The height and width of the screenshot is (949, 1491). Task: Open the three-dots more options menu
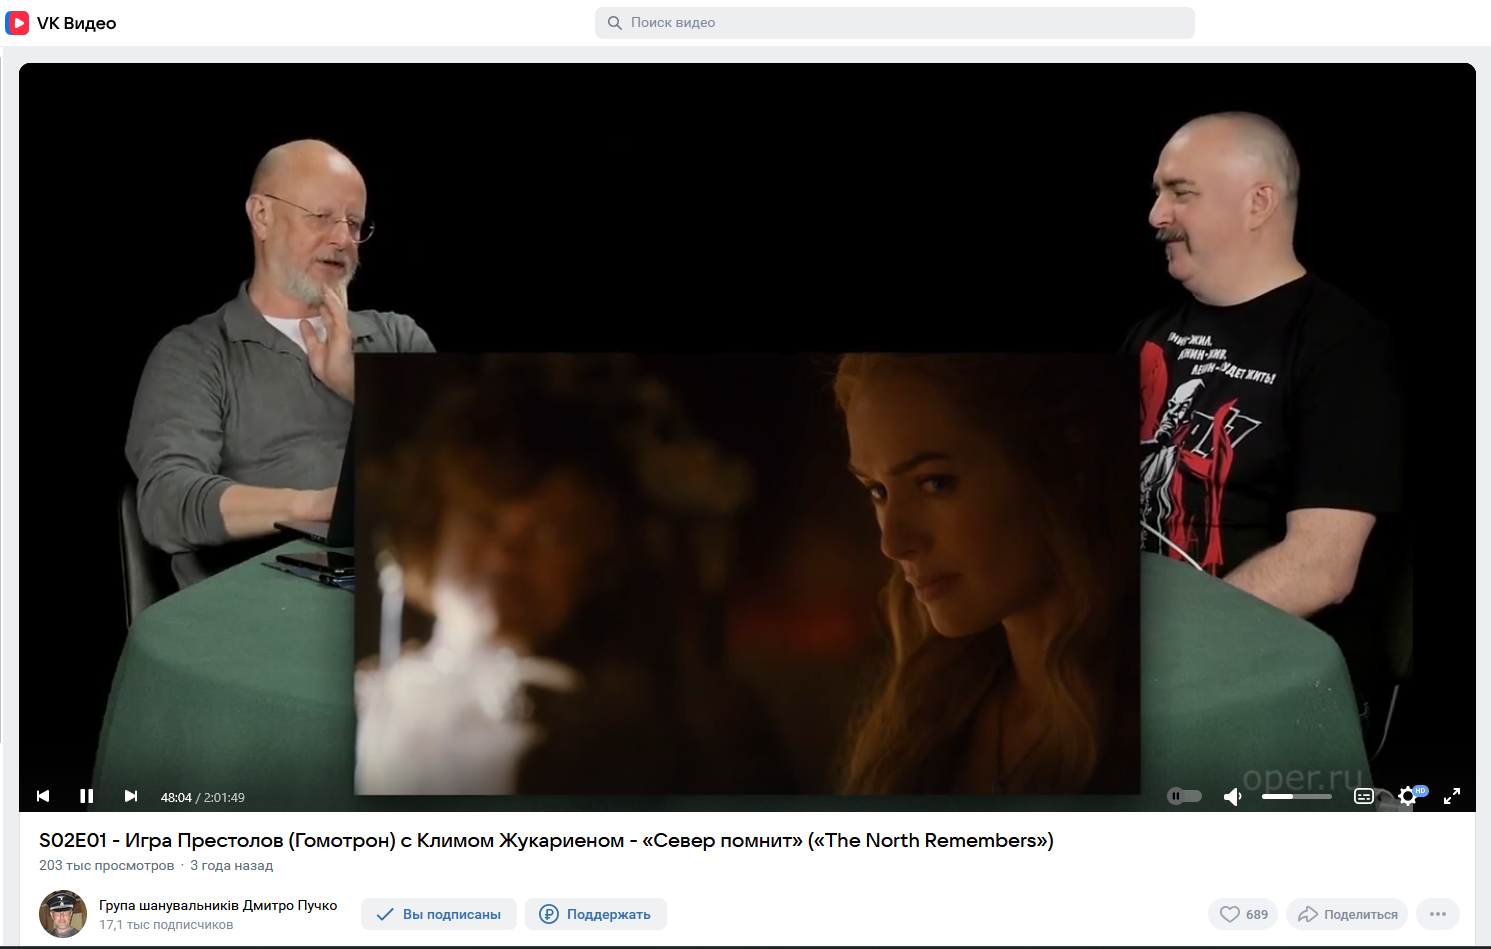tap(1438, 914)
